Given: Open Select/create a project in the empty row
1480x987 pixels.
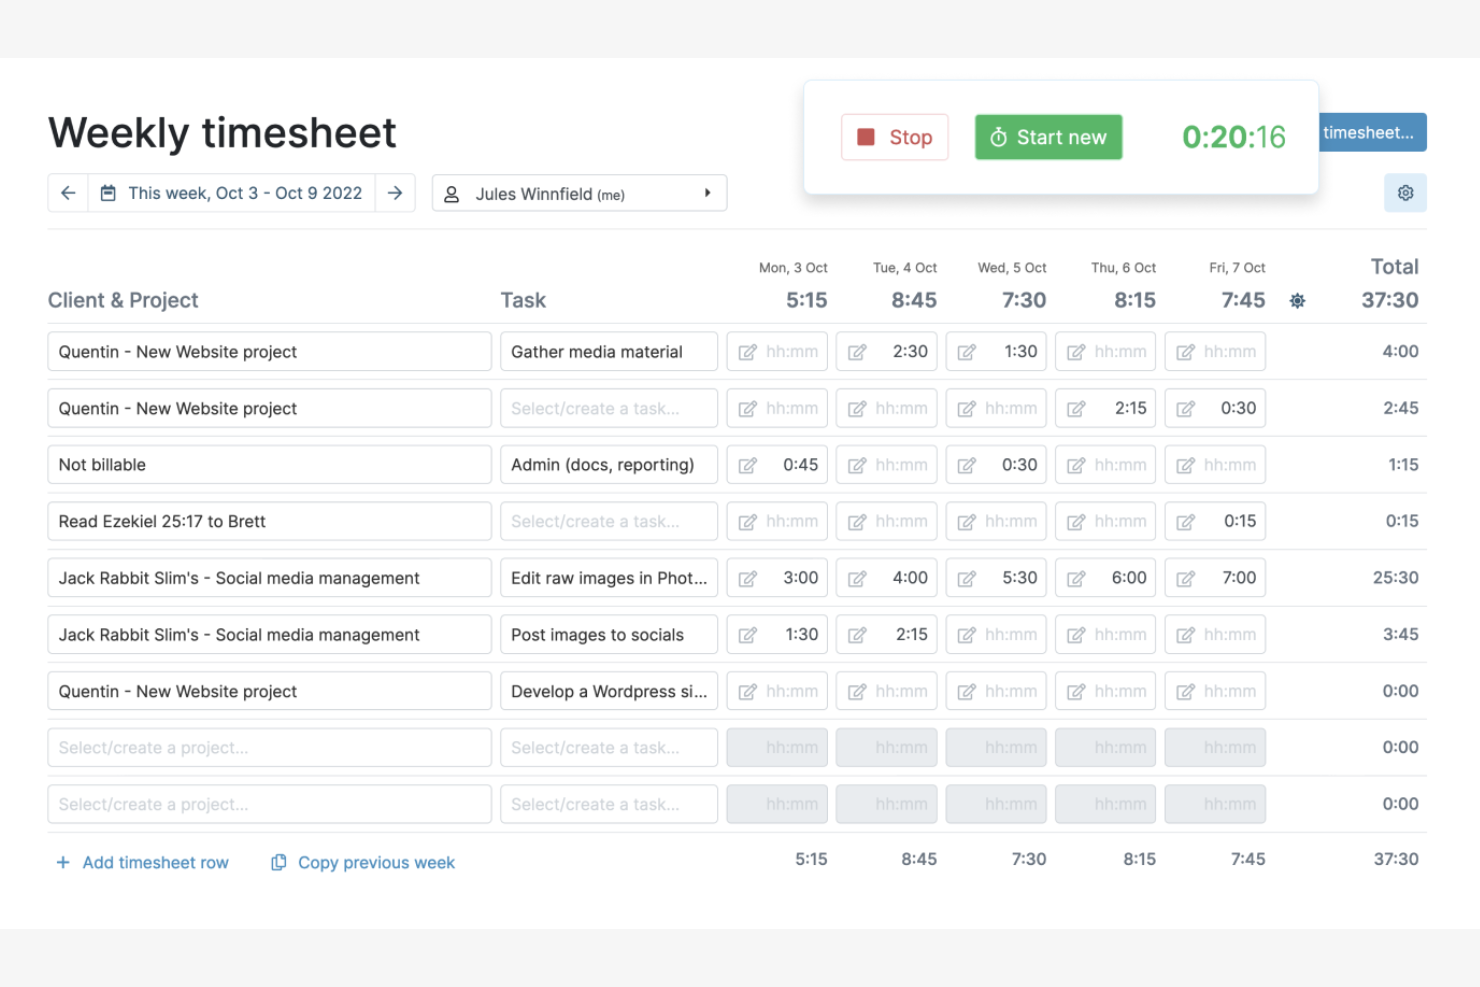Looking at the screenshot, I should pos(268,747).
